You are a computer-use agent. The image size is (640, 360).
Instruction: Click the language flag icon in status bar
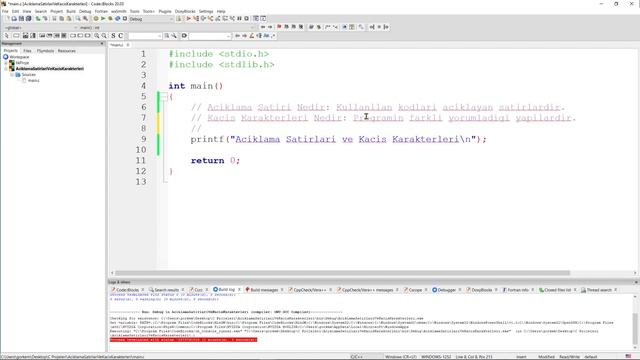click(628, 357)
